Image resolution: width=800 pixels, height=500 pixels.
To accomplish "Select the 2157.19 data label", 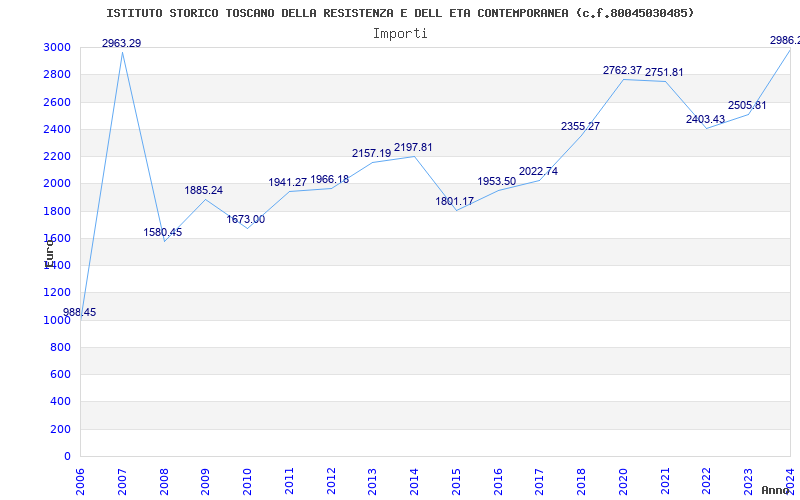I will [x=371, y=153].
